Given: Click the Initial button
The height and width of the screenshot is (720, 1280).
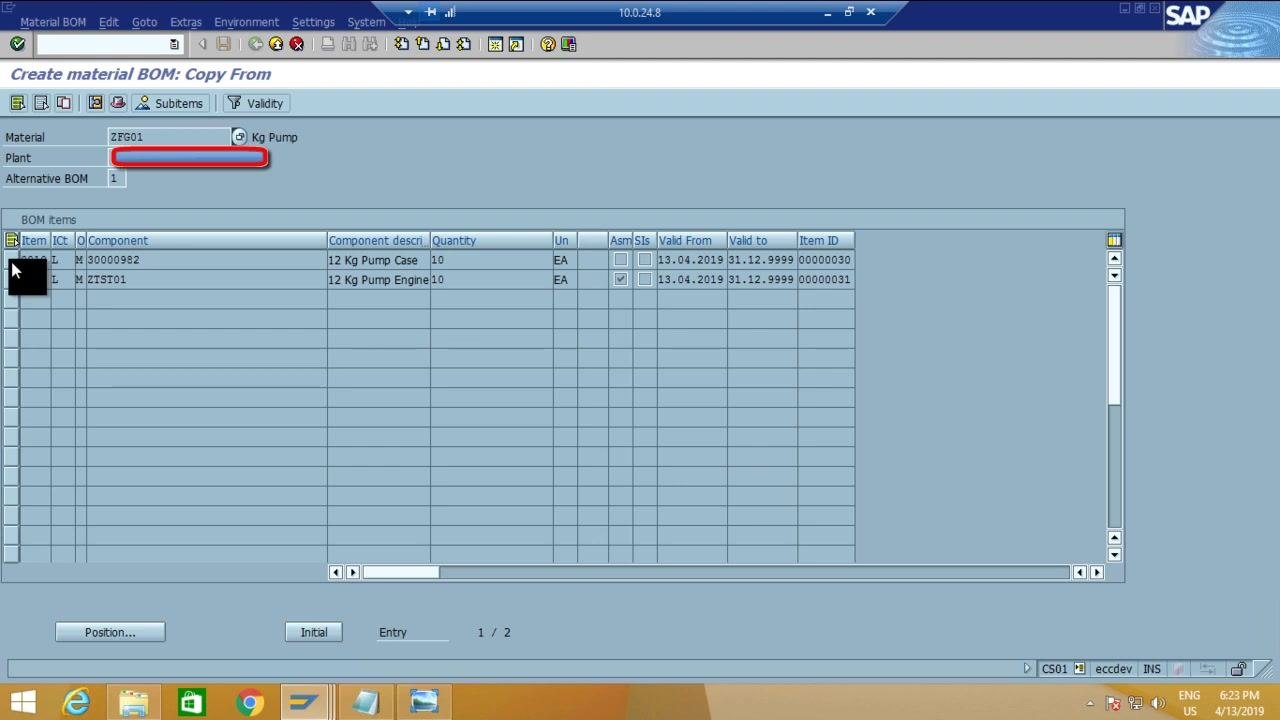Looking at the screenshot, I should 314,632.
